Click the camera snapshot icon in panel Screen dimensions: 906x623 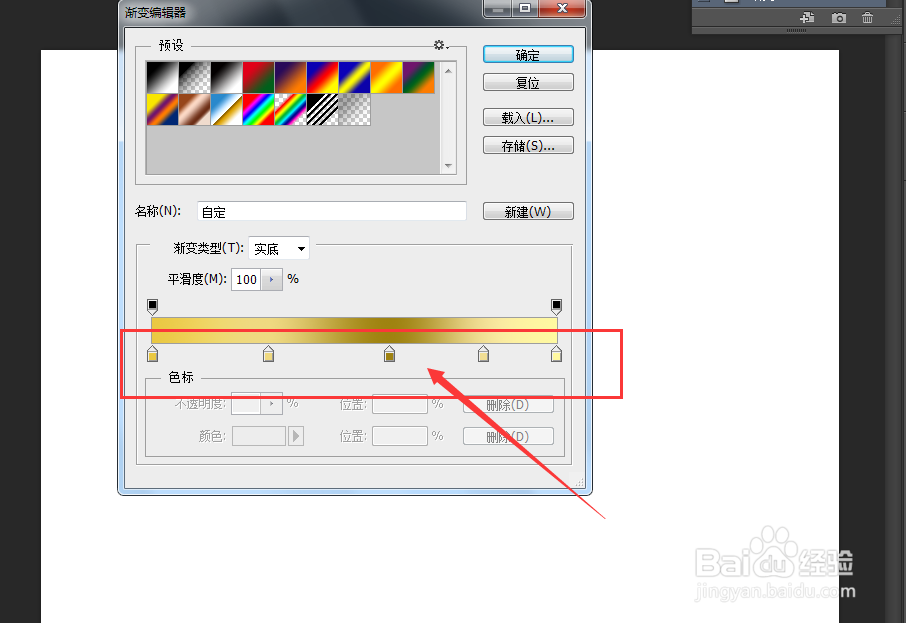coord(839,18)
